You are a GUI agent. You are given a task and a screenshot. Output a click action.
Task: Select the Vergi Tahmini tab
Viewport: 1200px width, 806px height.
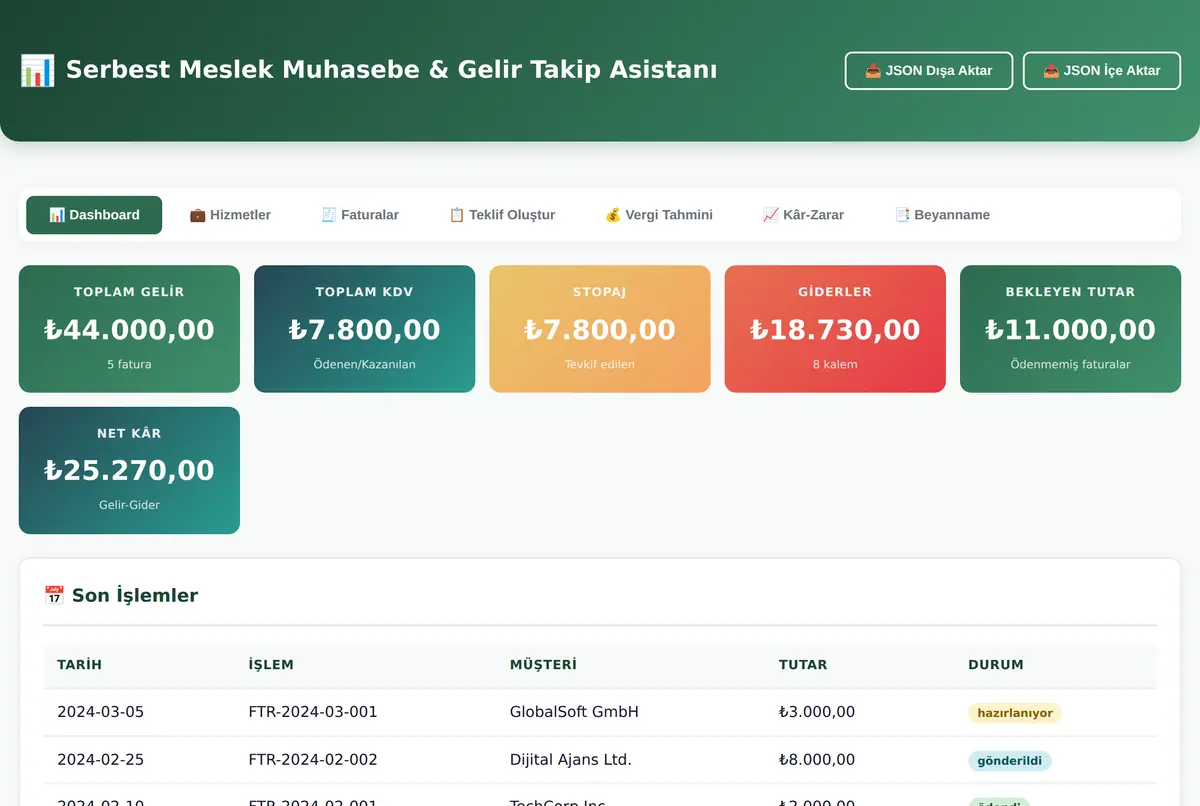(x=659, y=215)
